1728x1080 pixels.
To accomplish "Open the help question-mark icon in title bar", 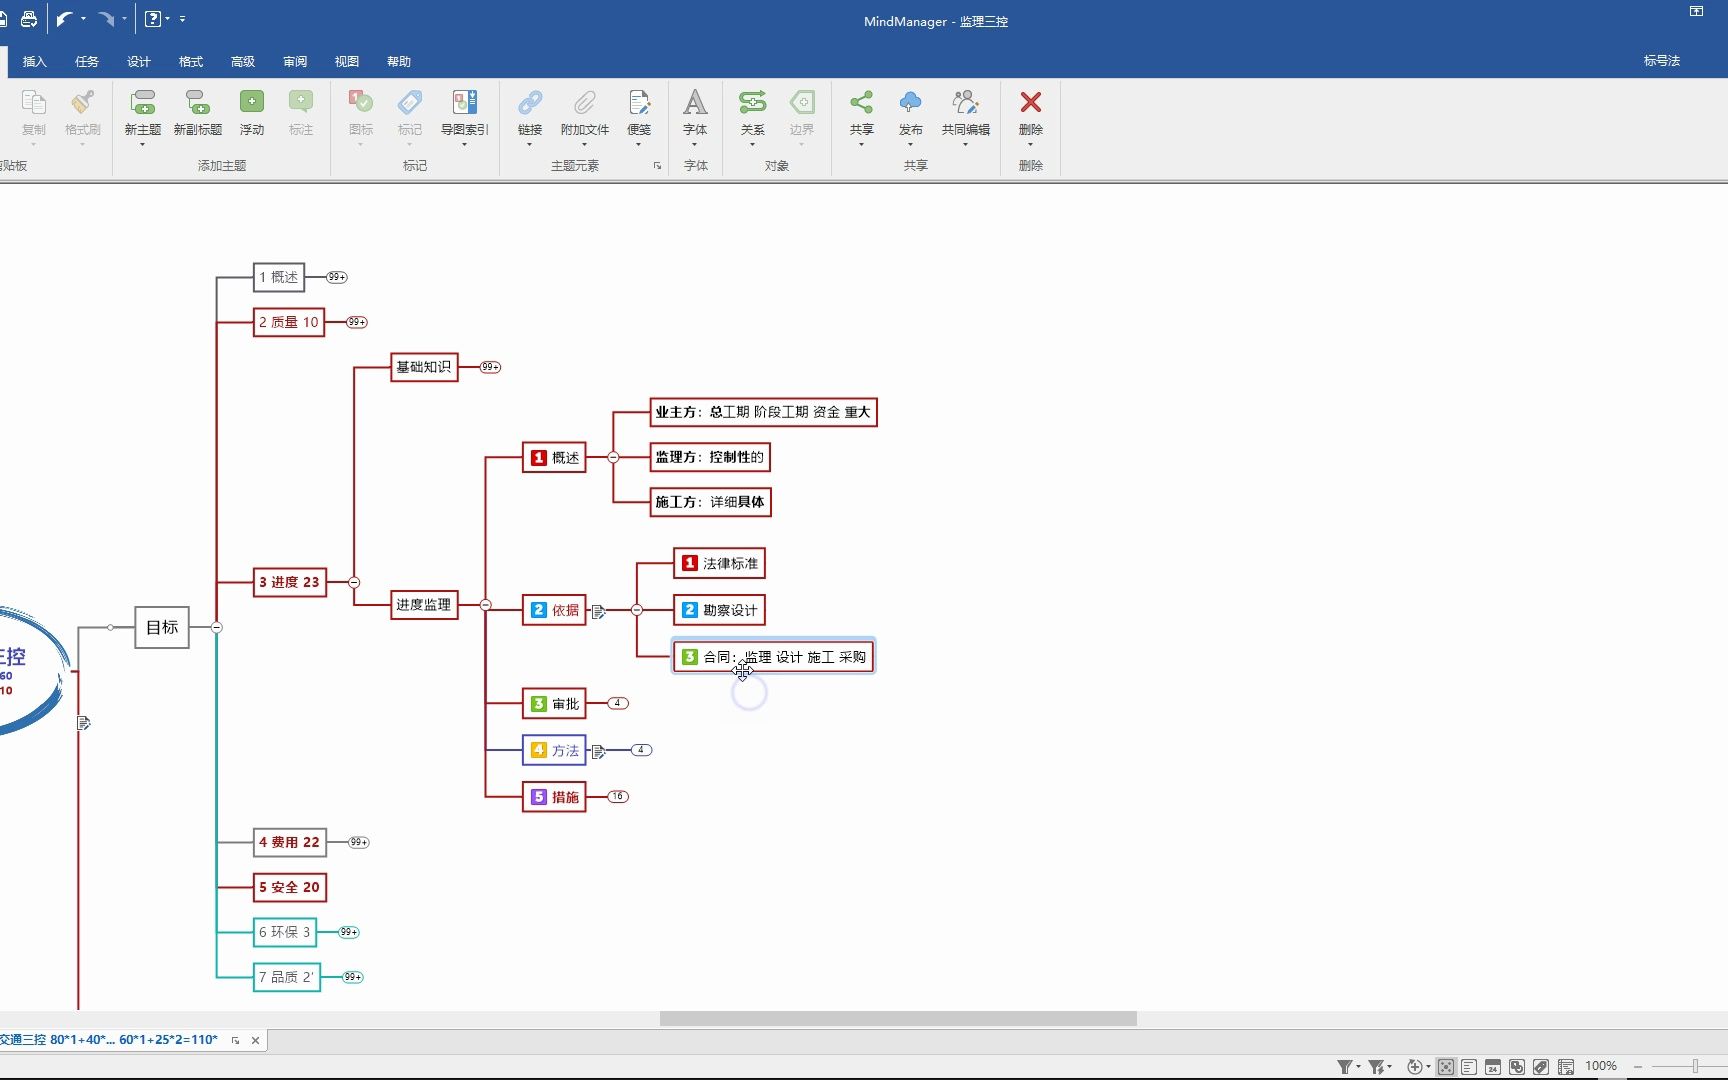I will (153, 19).
